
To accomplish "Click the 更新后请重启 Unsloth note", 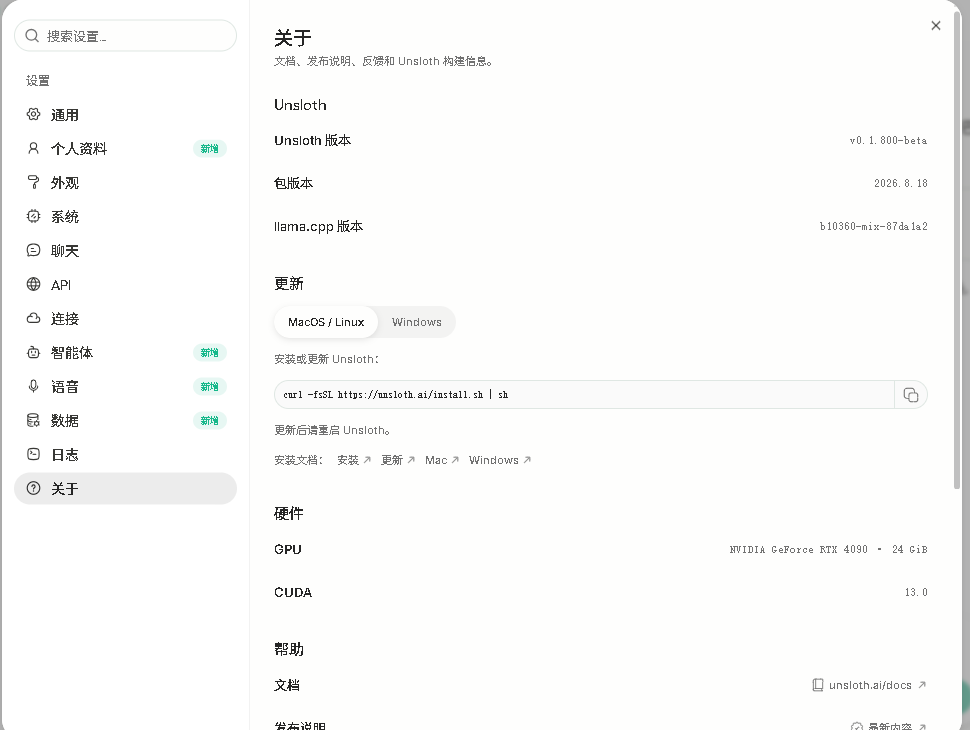I will click(x=332, y=430).
